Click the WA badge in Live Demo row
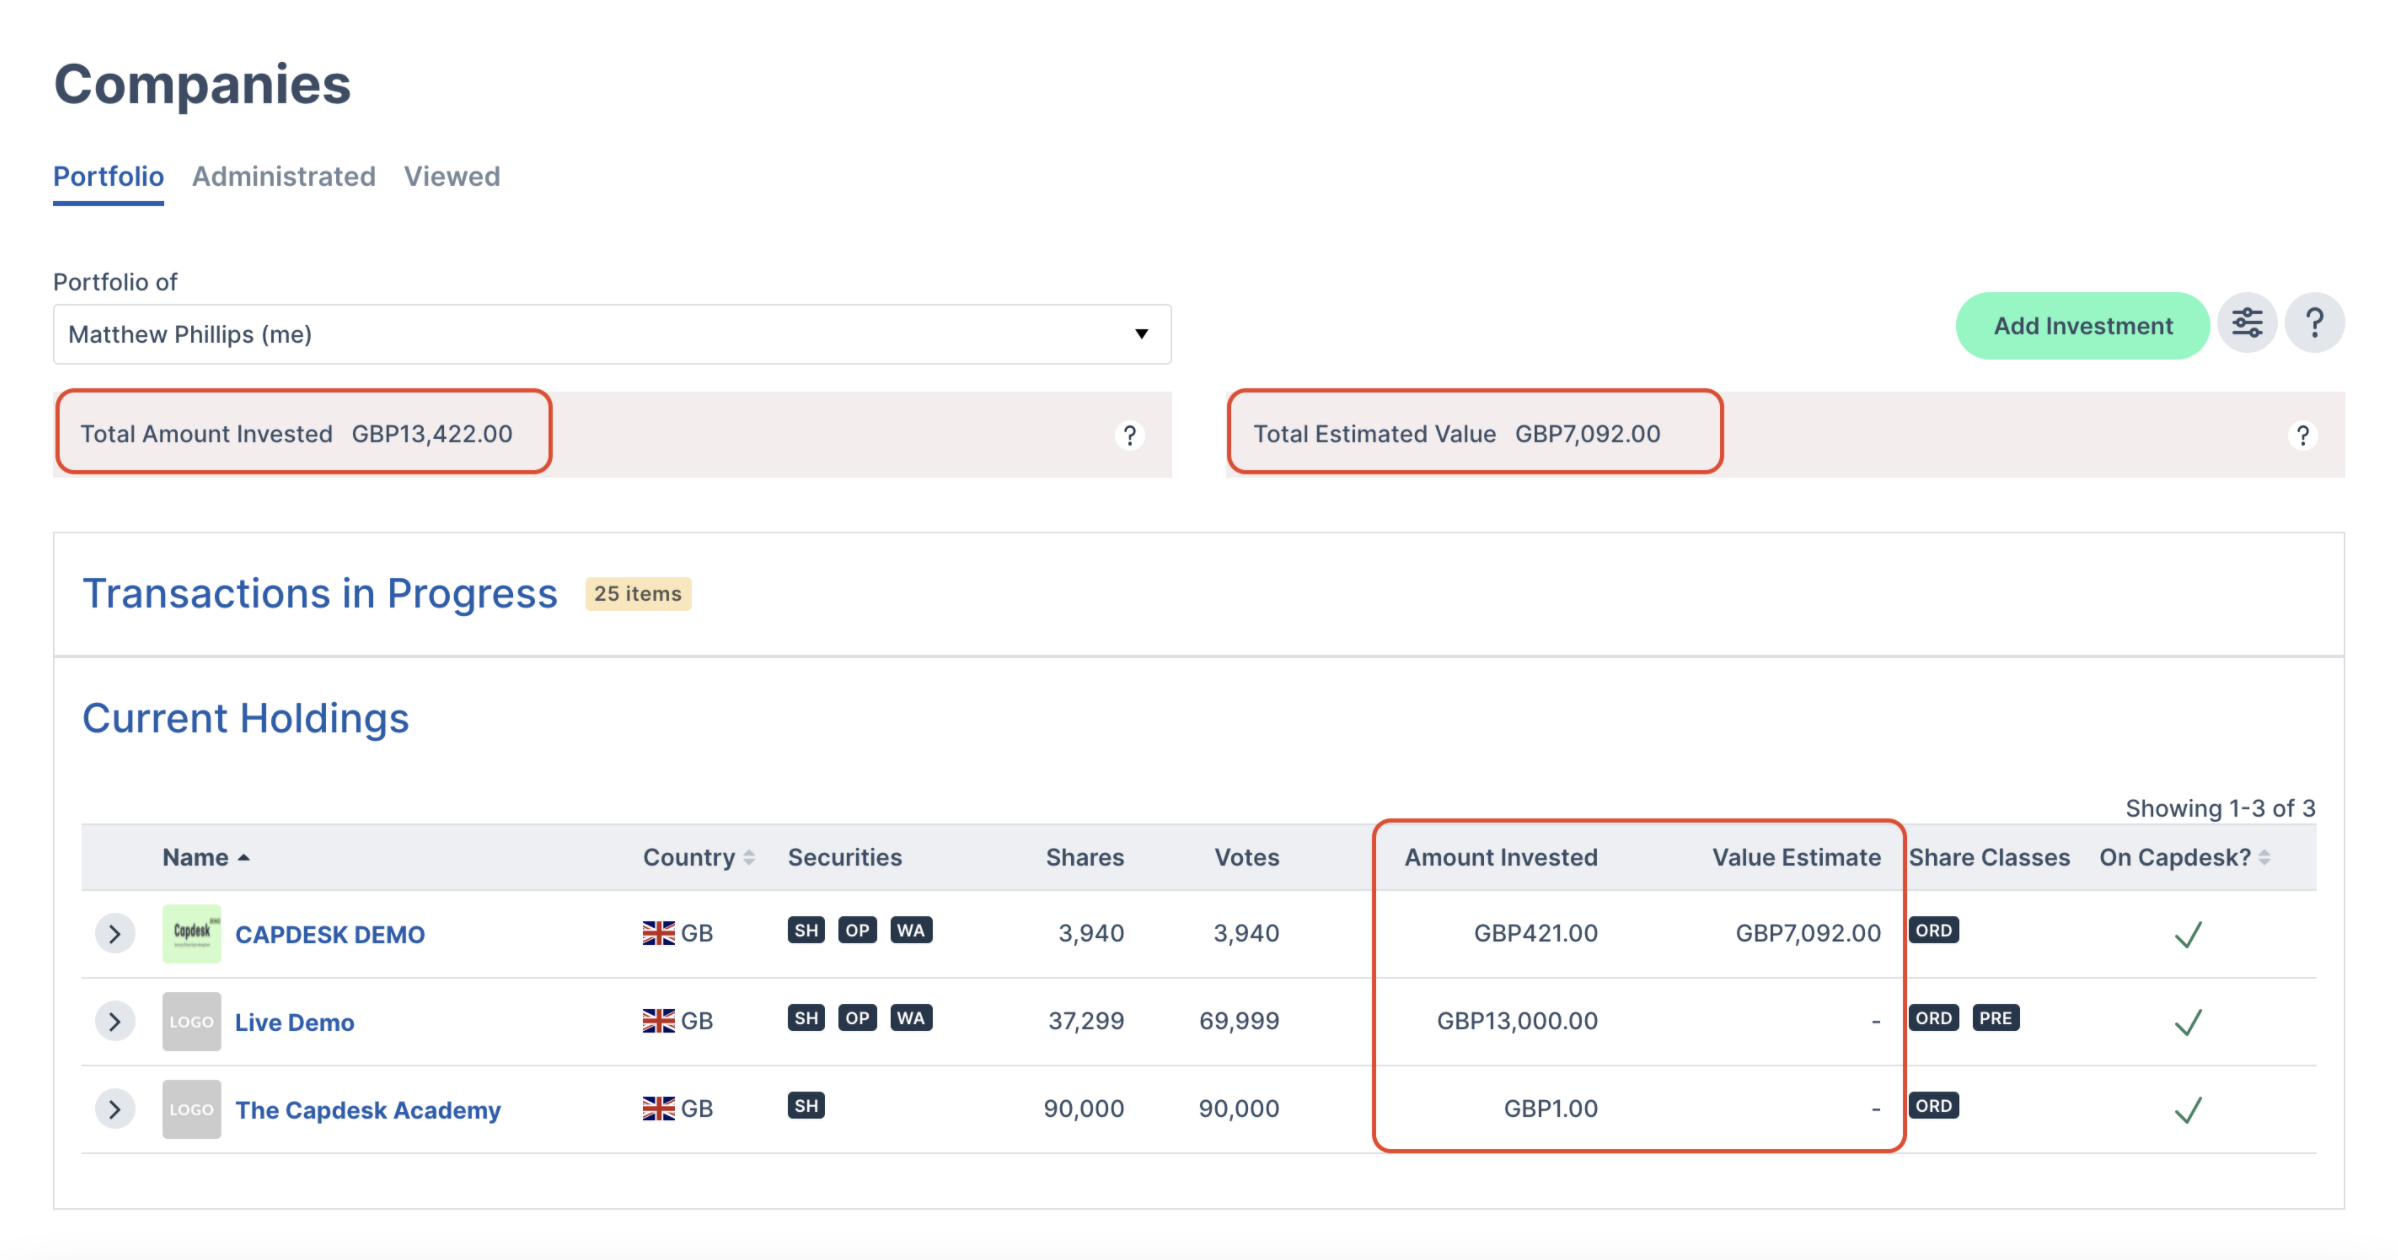 click(911, 1018)
